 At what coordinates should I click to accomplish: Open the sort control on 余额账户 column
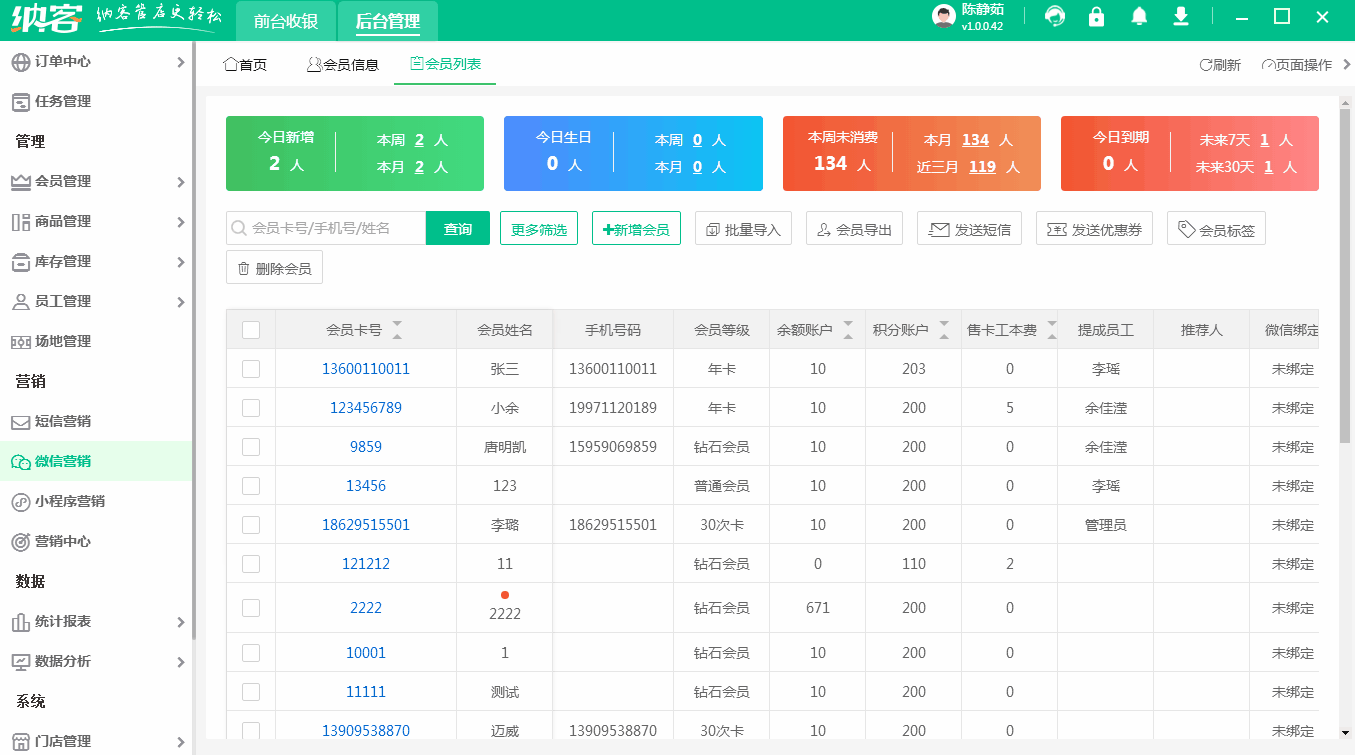coord(847,329)
